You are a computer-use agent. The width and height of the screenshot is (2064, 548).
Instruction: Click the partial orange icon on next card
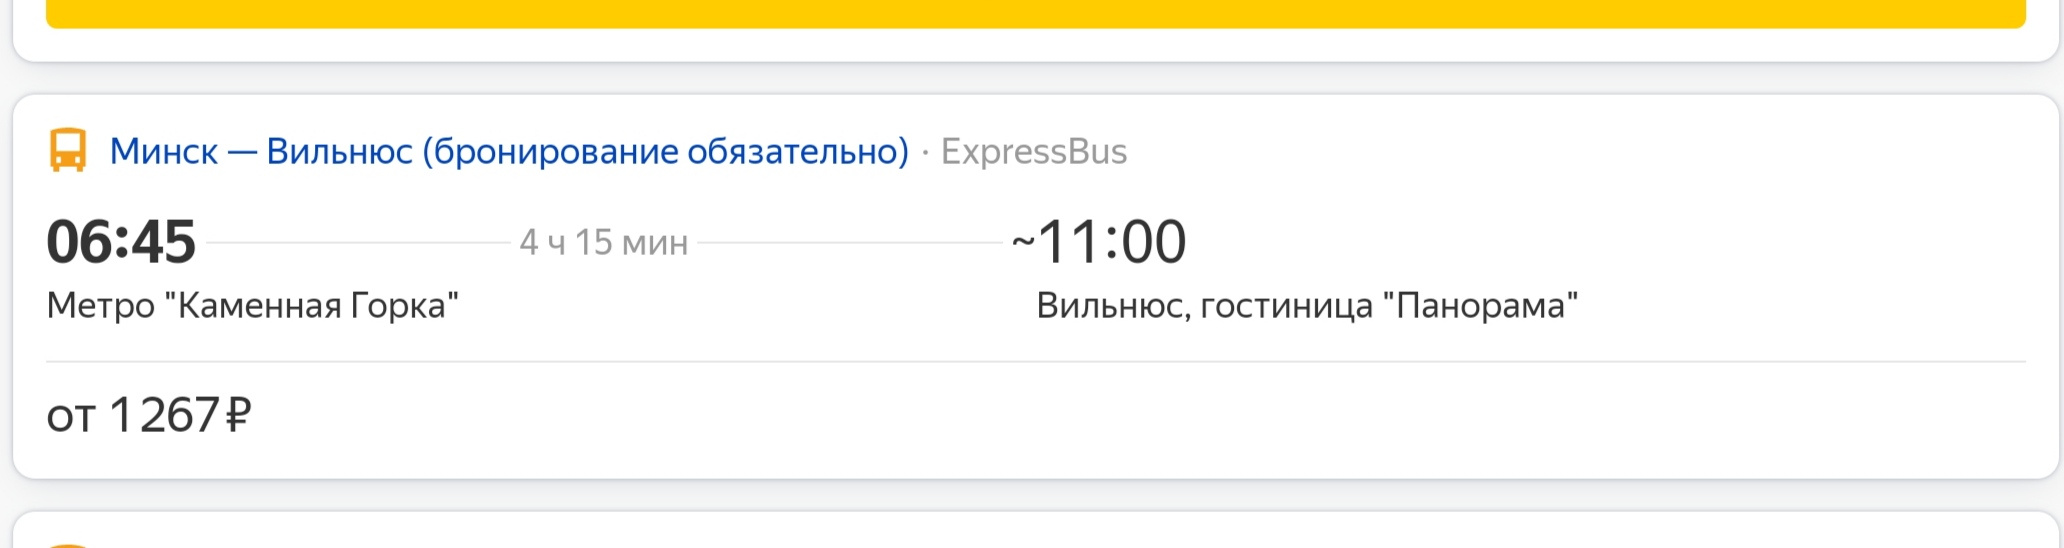68,545
